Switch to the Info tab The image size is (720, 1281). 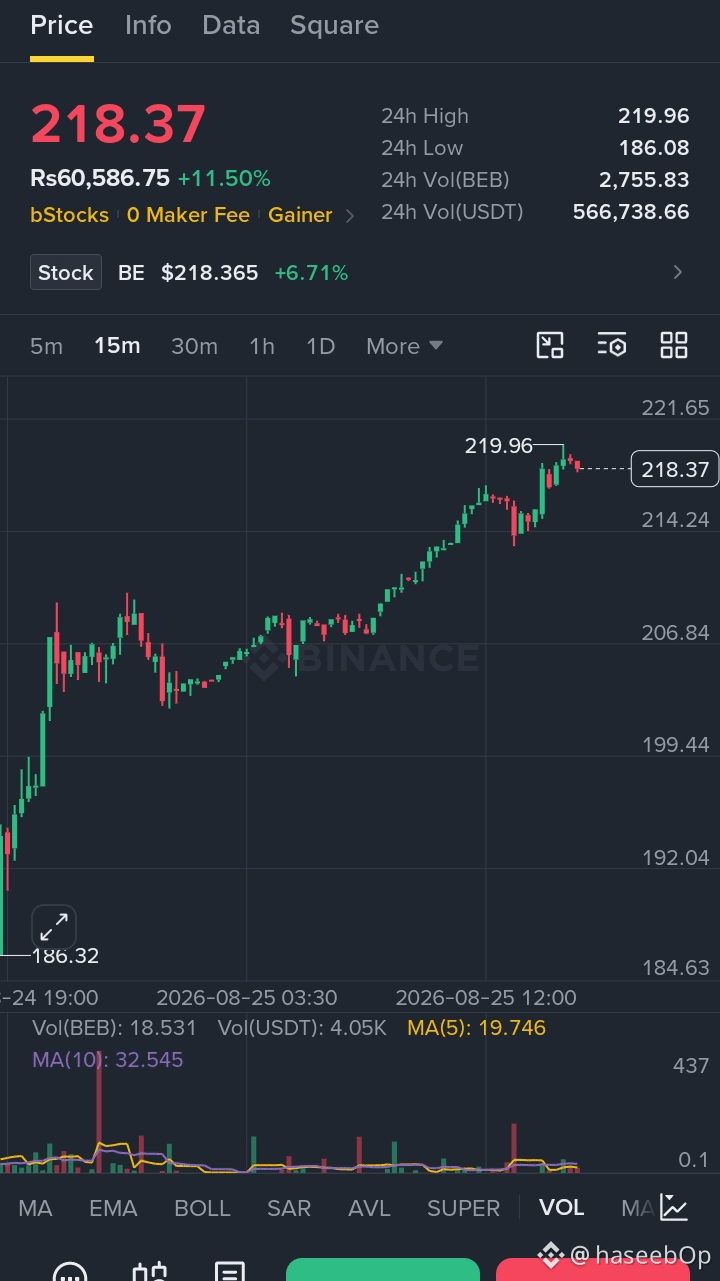point(148,25)
